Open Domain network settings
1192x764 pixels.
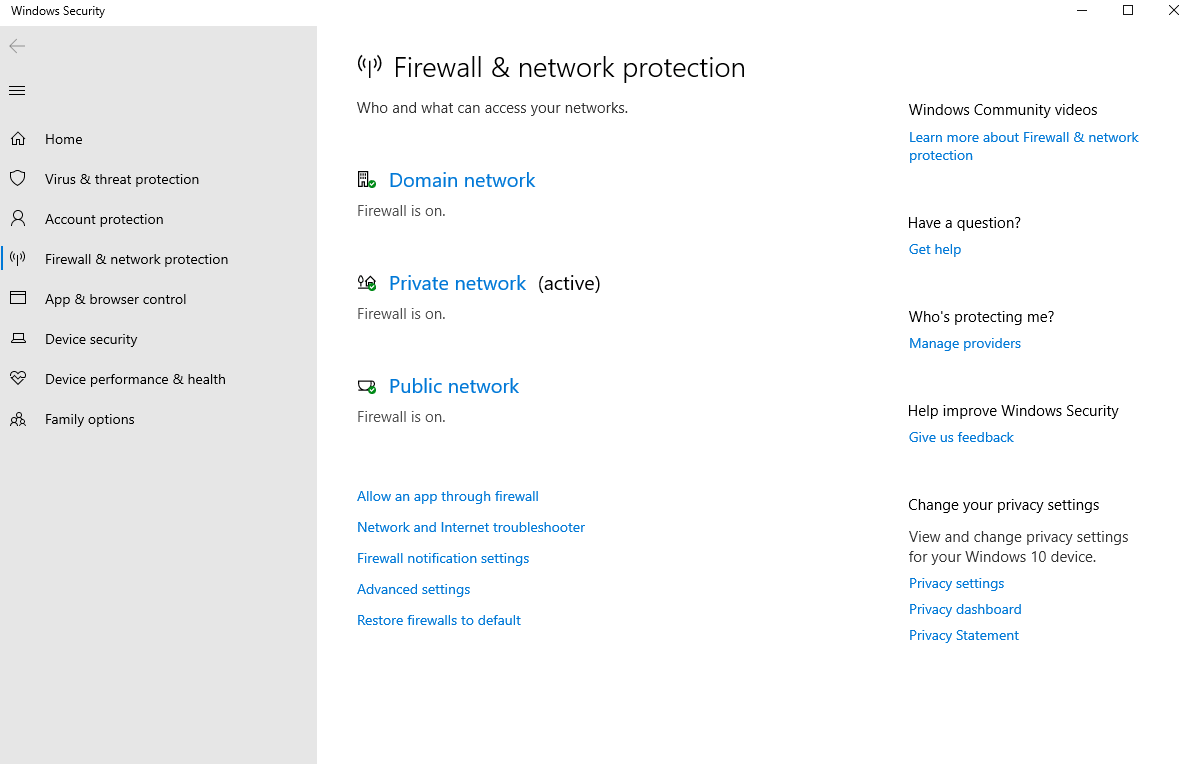[461, 180]
